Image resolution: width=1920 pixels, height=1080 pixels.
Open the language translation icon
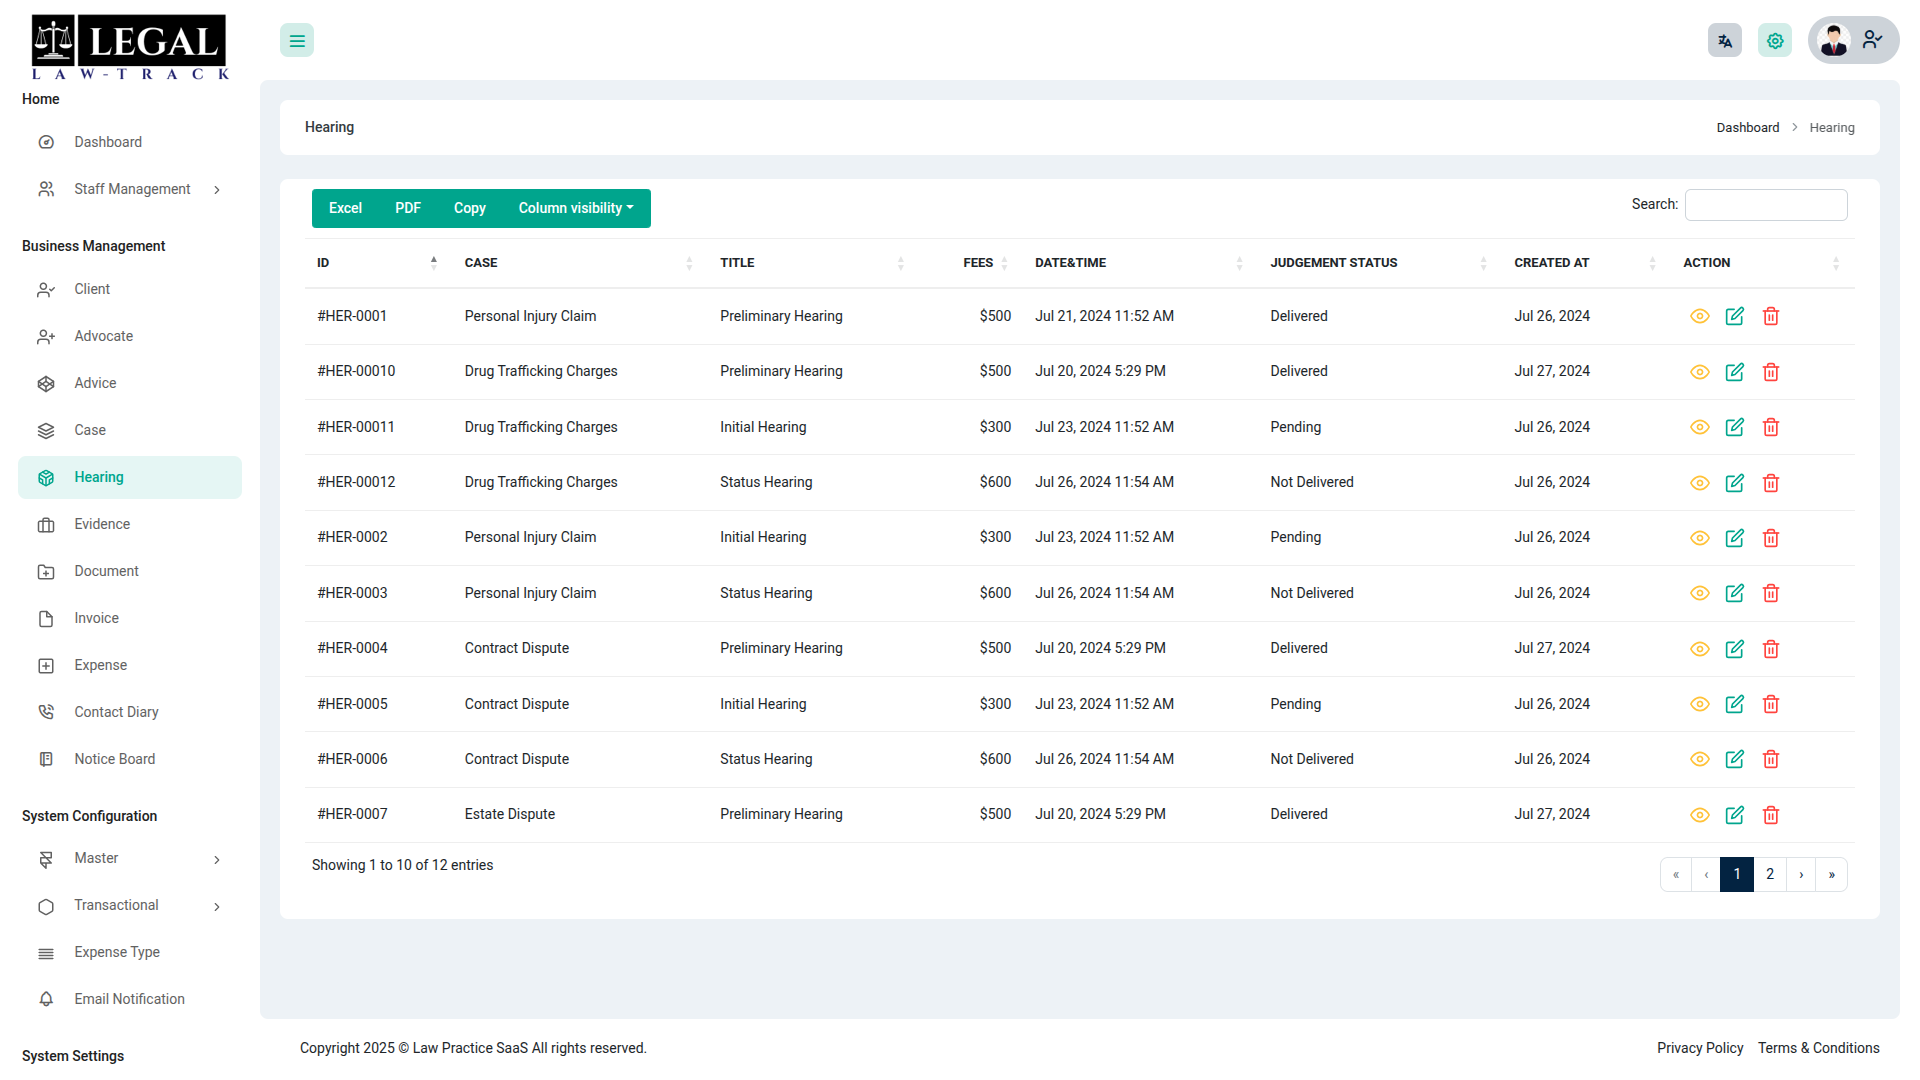click(x=1725, y=41)
